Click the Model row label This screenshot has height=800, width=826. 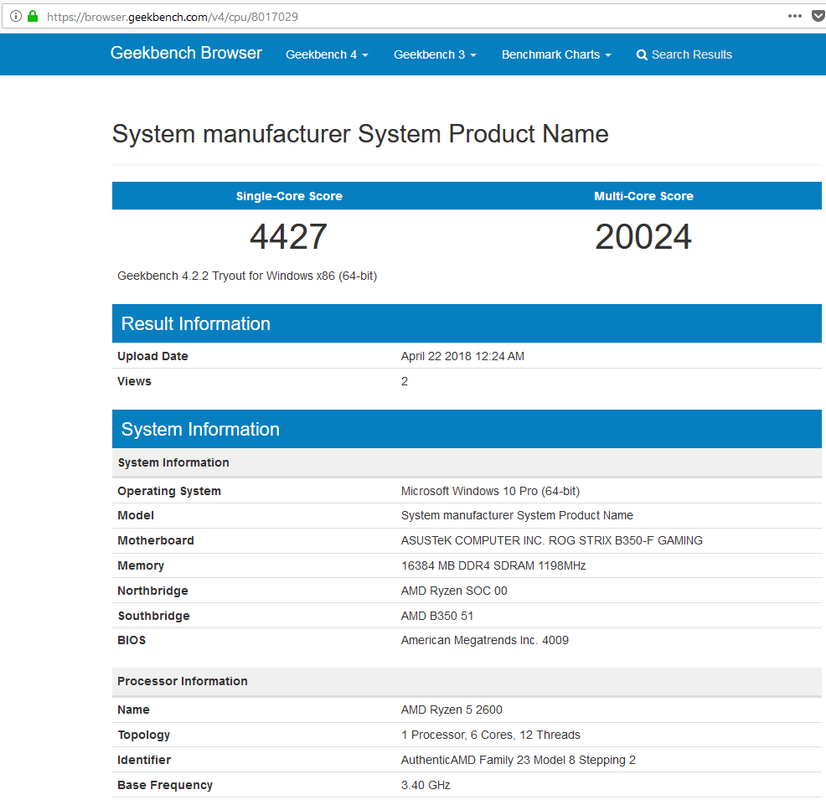point(136,515)
